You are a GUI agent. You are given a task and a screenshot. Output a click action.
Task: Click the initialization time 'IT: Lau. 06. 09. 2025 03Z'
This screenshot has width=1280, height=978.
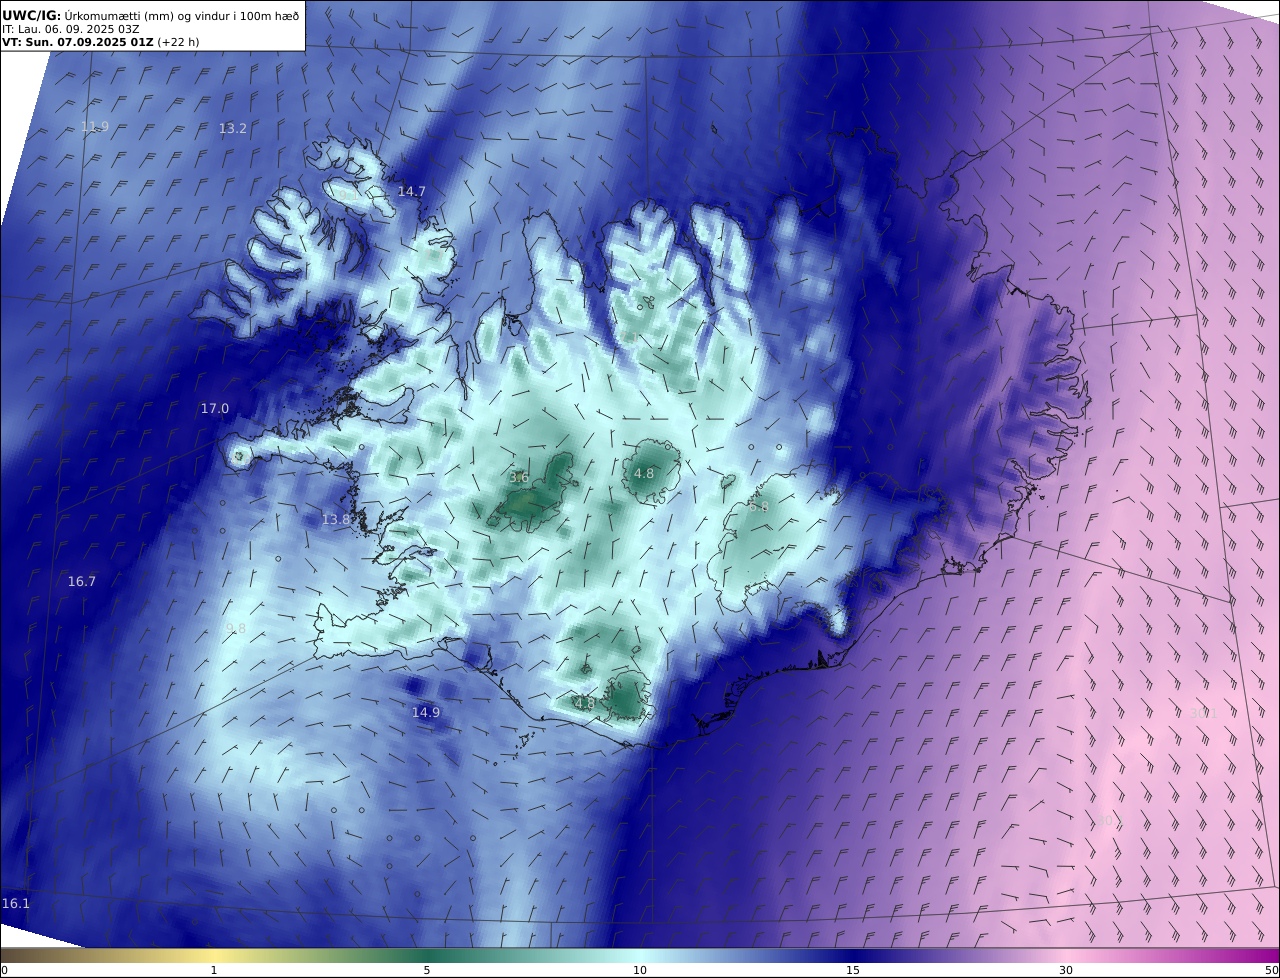70,29
